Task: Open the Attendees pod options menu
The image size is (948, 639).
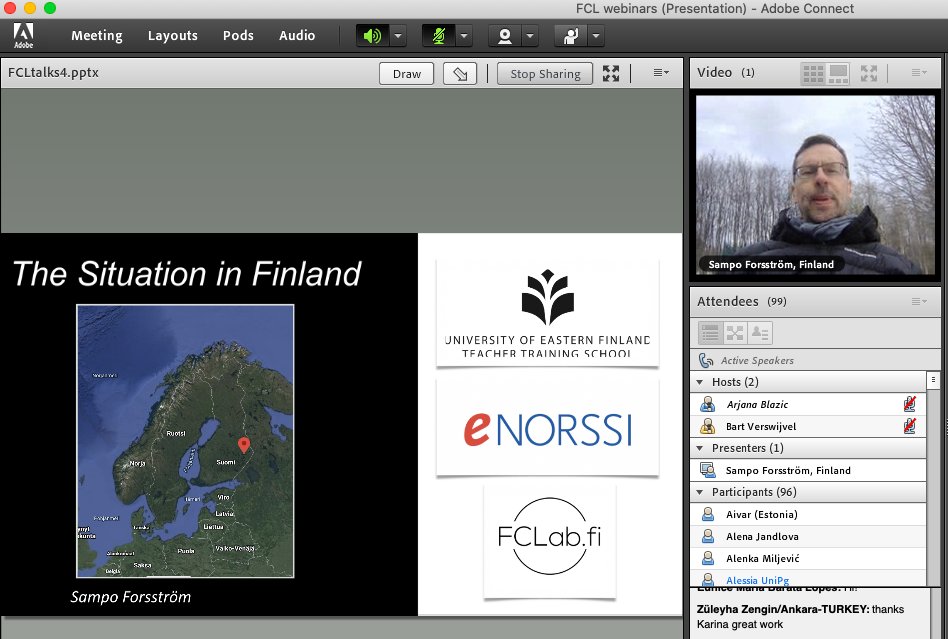Action: [919, 301]
